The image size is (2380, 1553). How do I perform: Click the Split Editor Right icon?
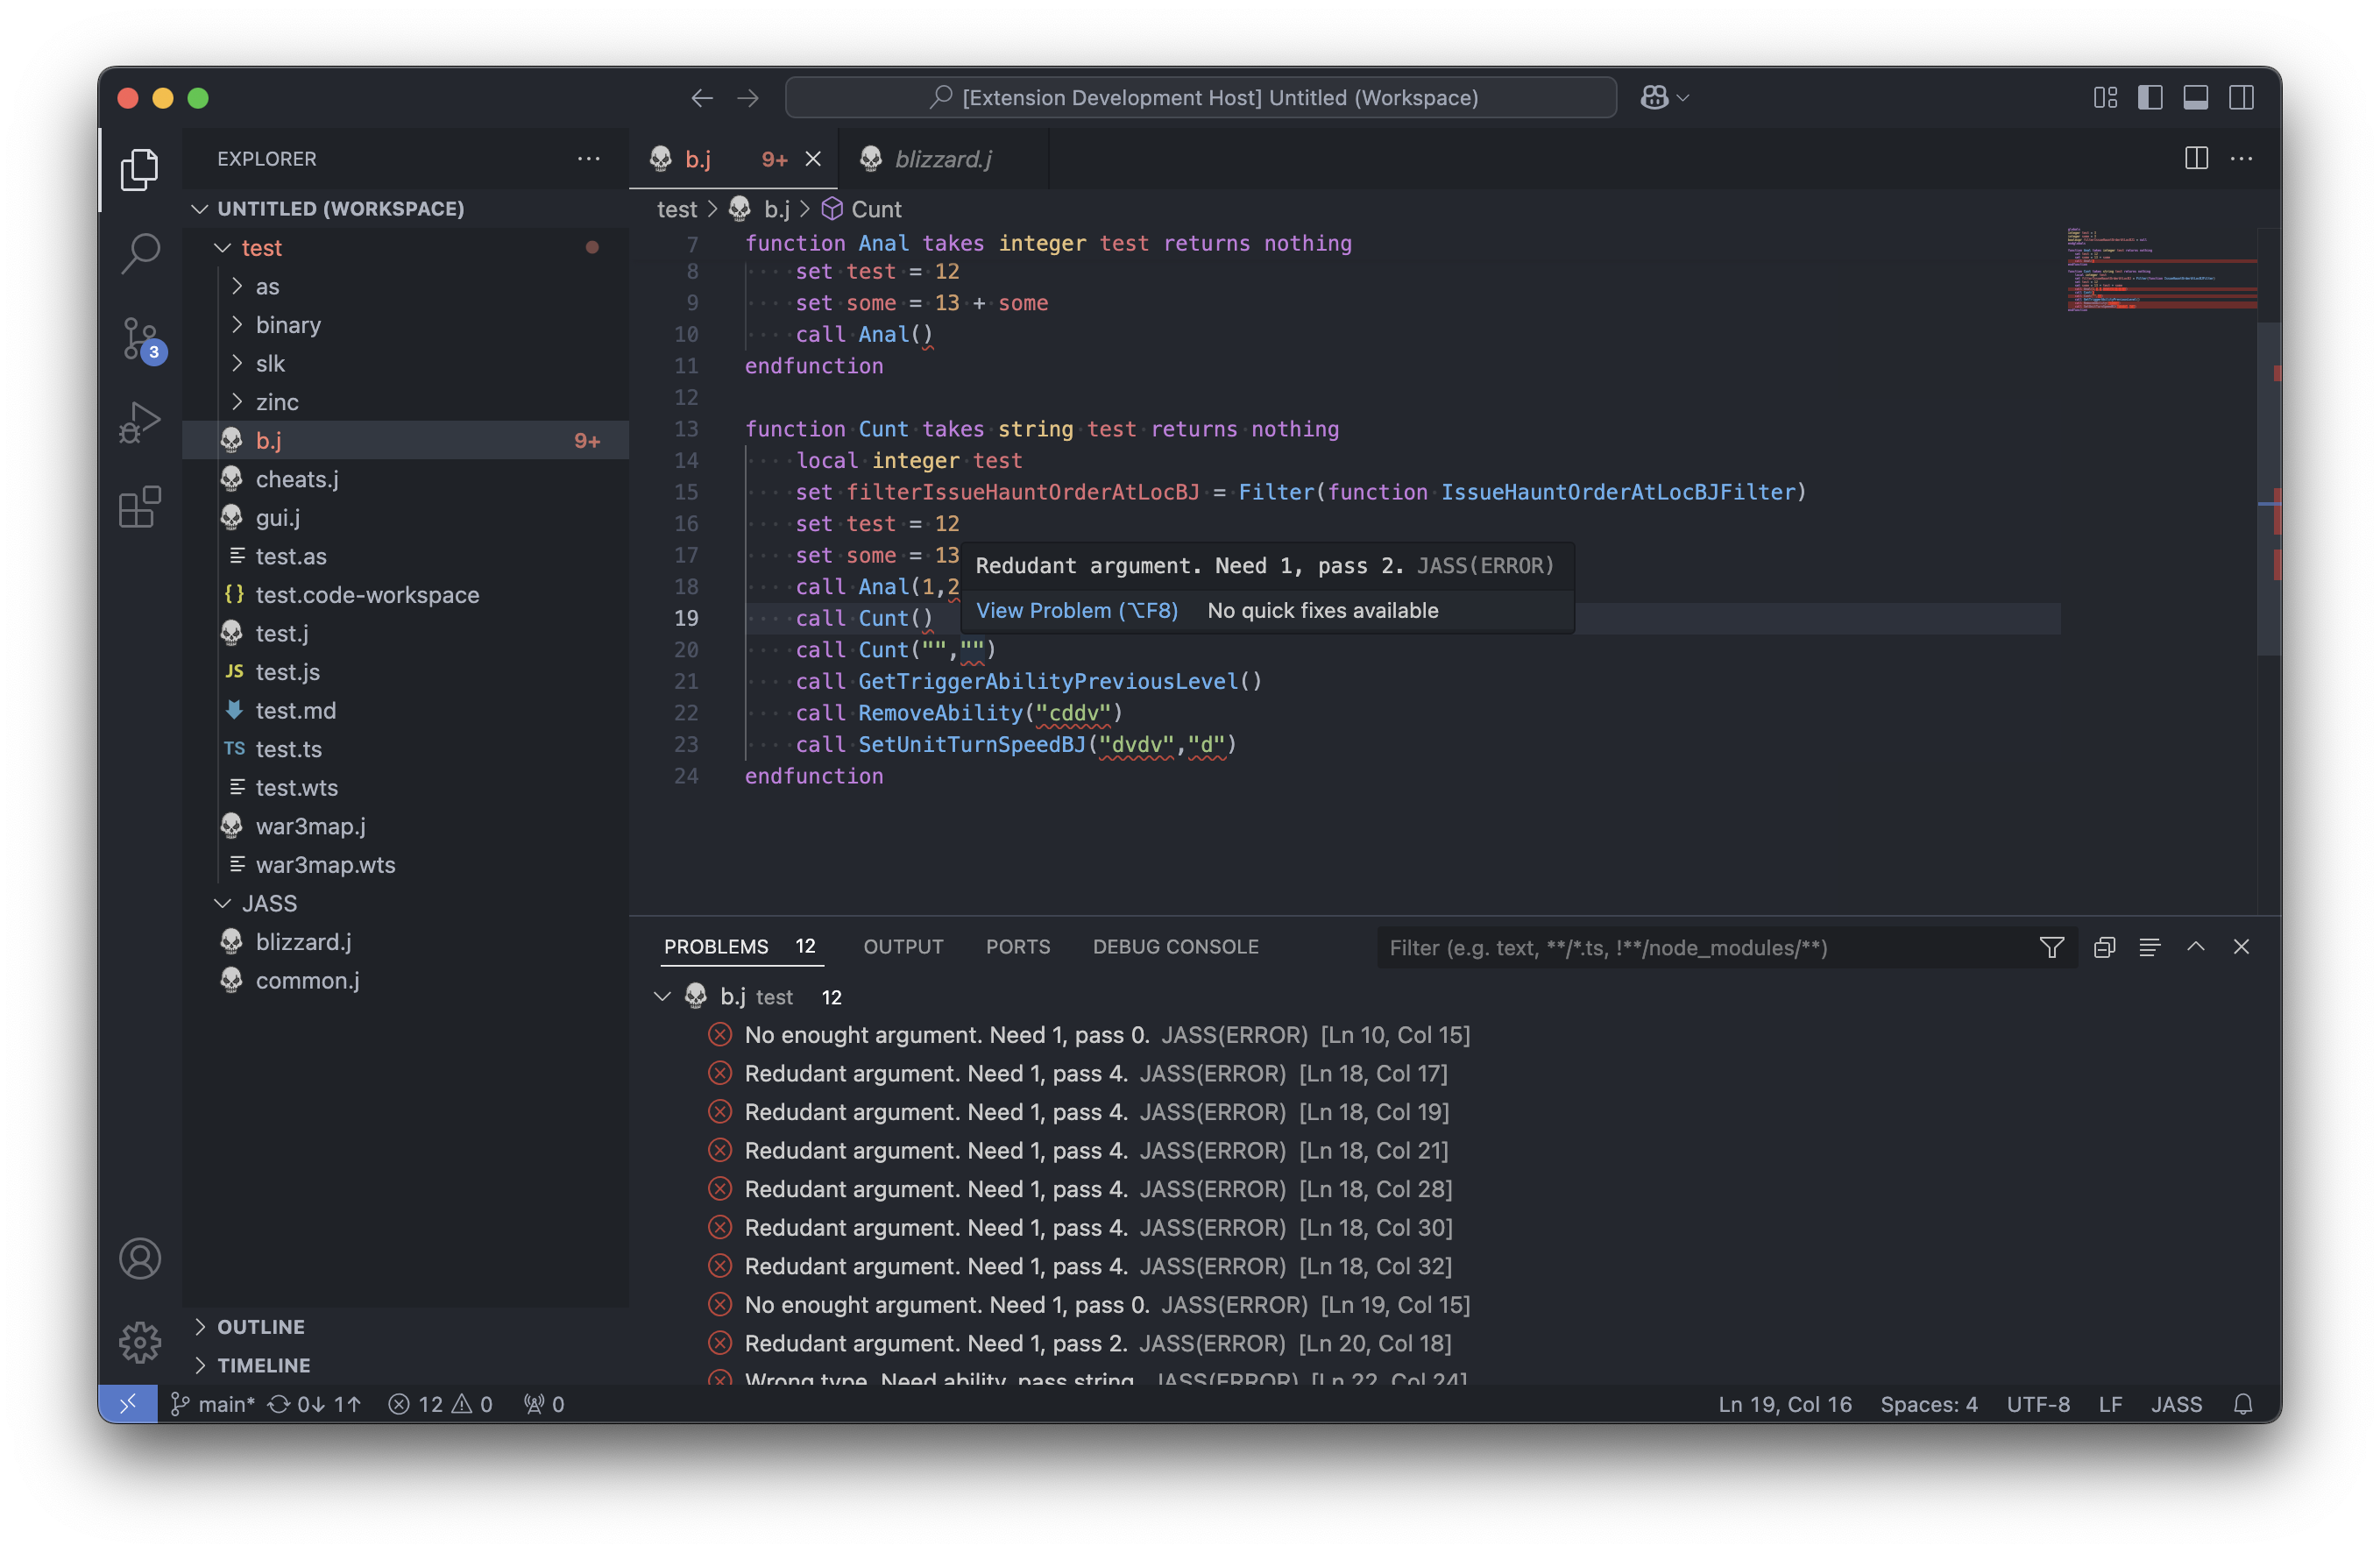tap(2196, 159)
